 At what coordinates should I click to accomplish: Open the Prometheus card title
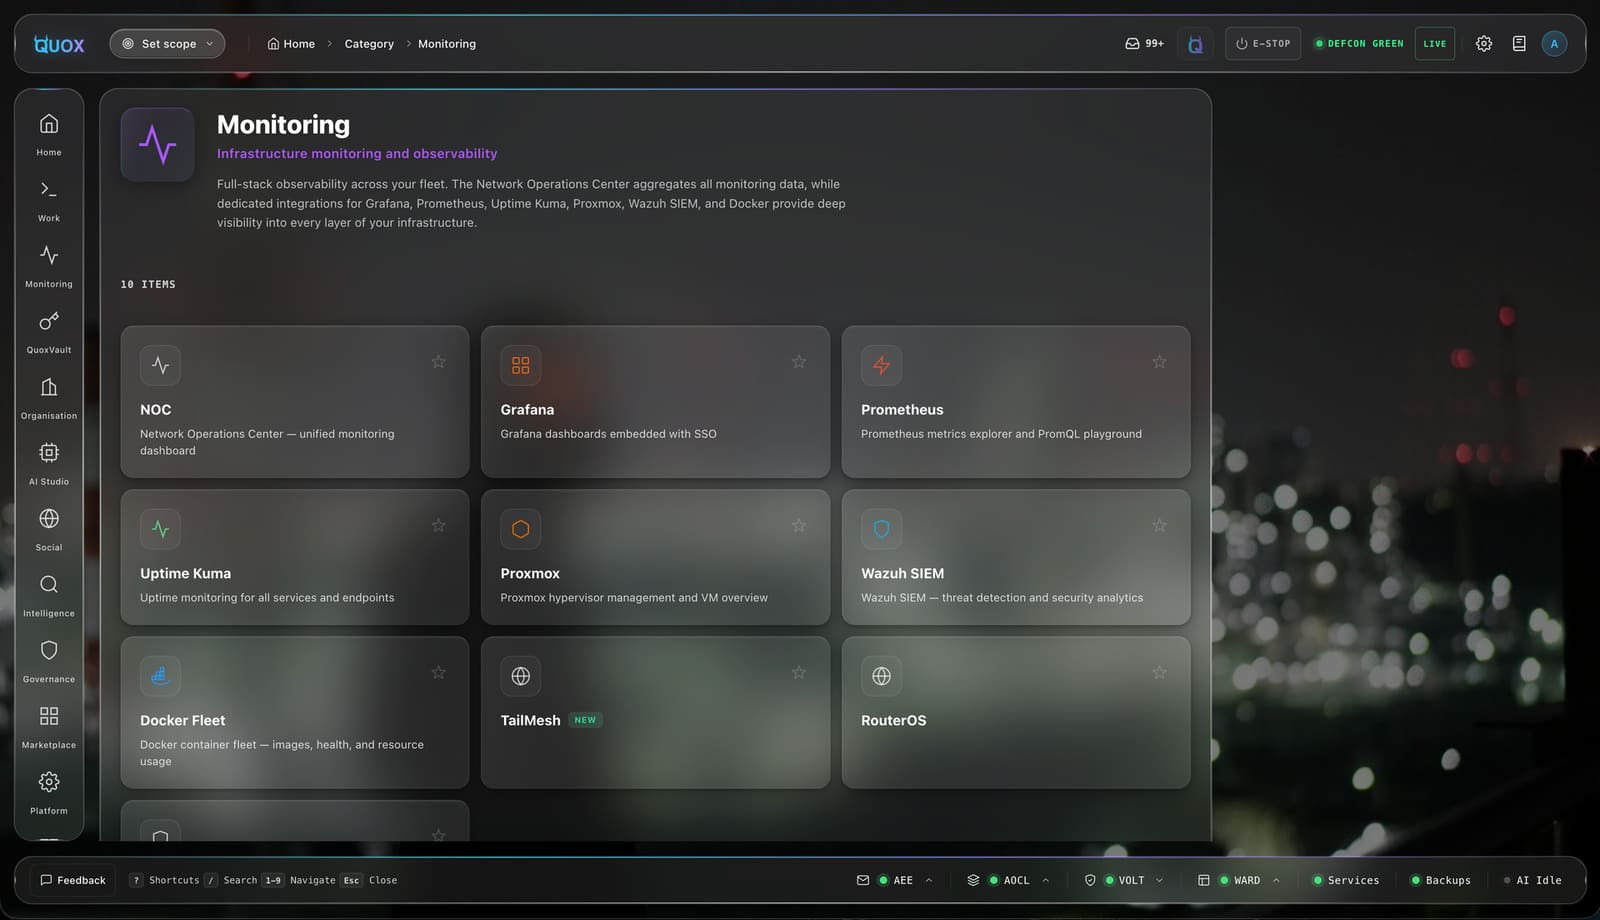pyautogui.click(x=902, y=410)
